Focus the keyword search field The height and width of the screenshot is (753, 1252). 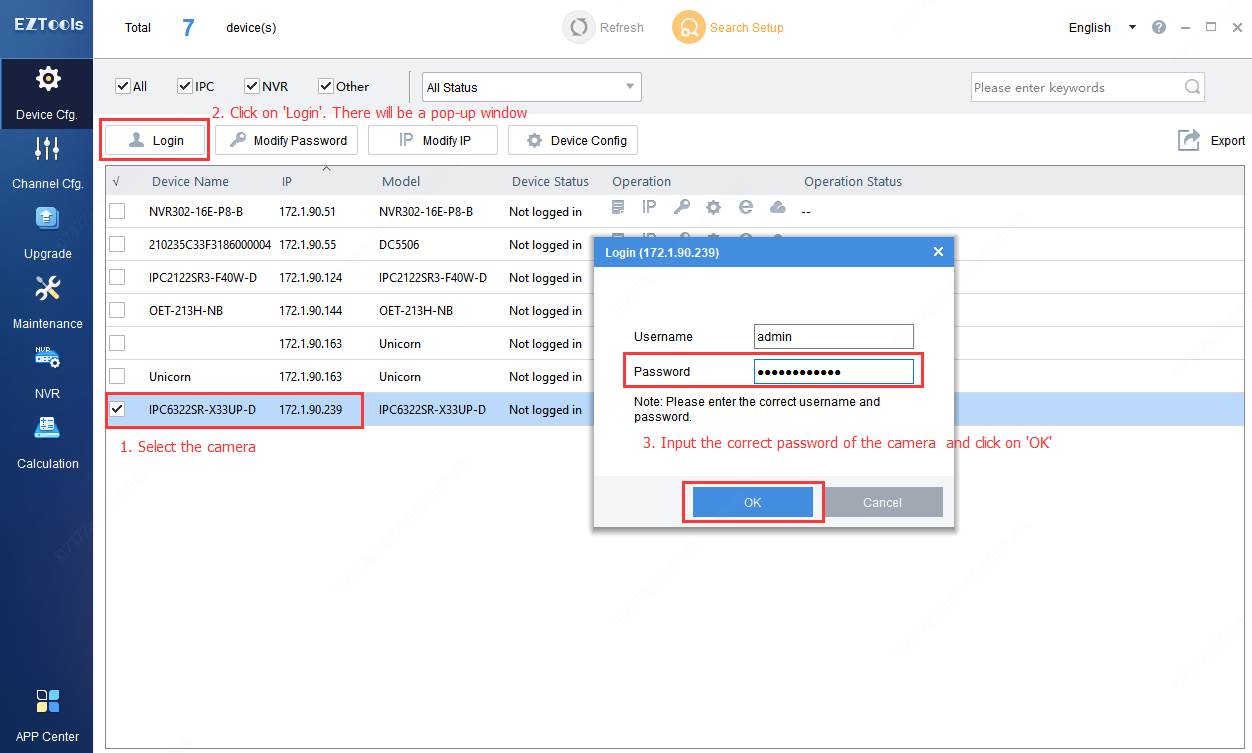(1076, 87)
